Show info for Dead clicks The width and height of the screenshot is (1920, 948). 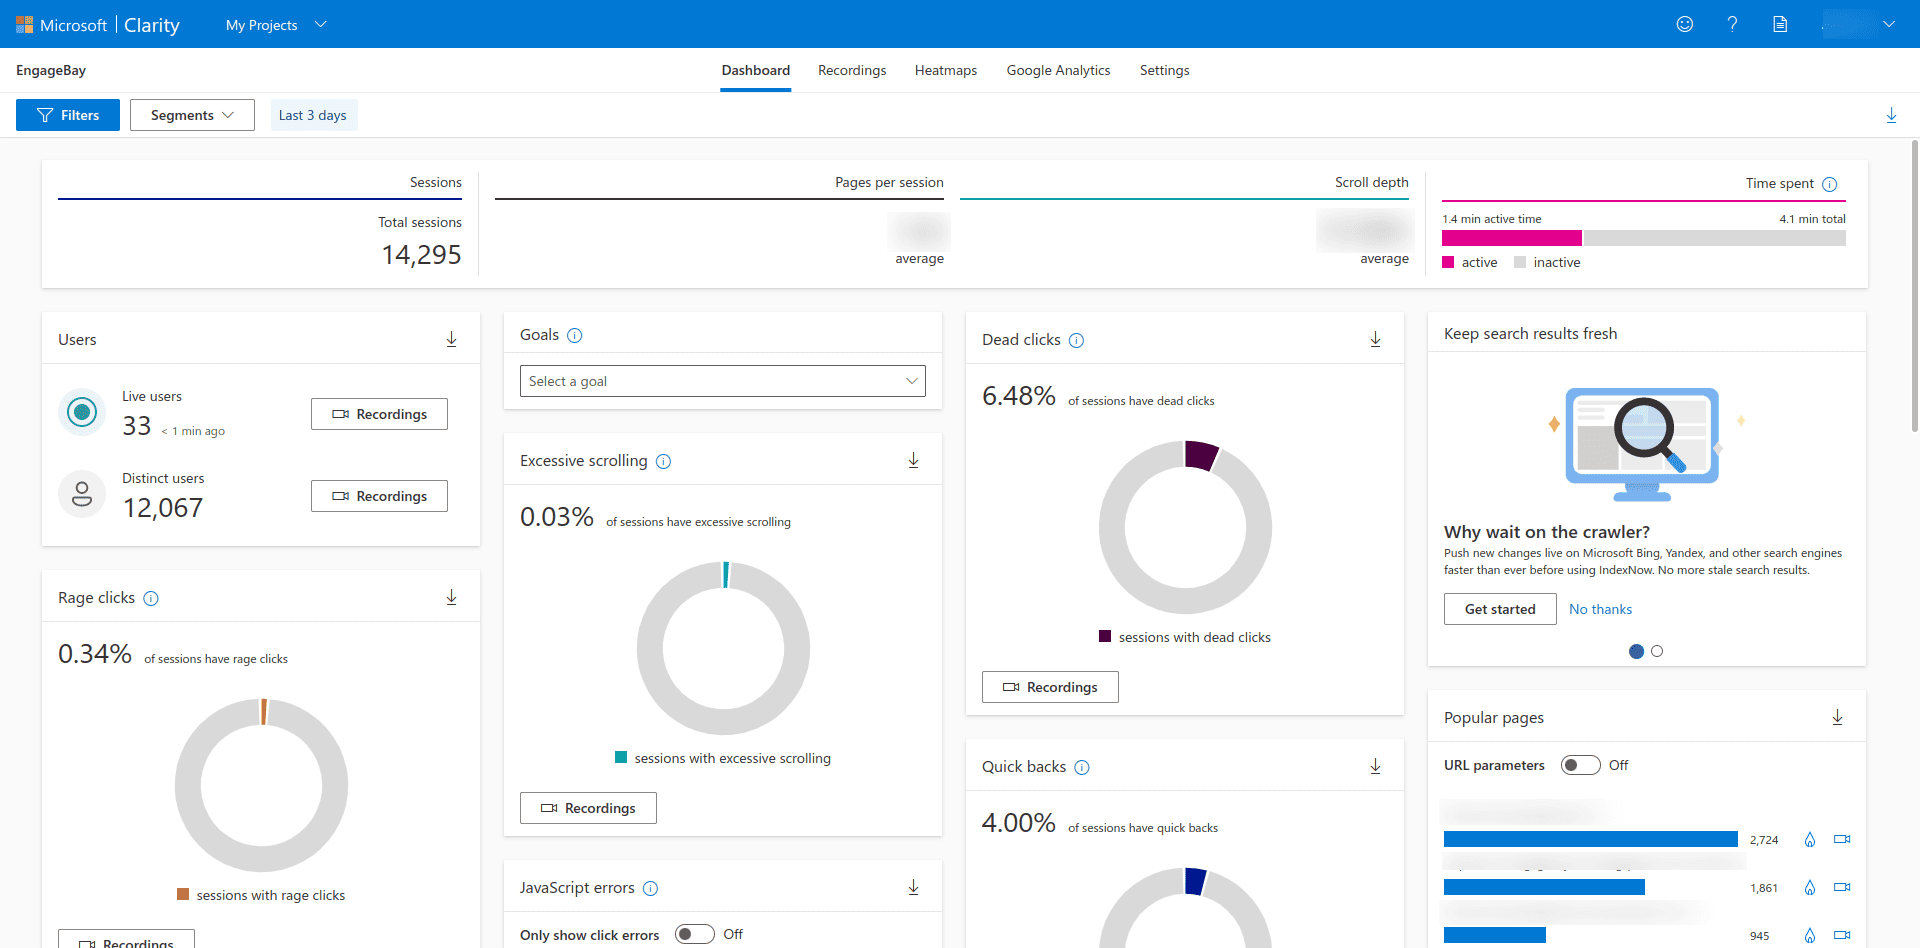click(1076, 341)
